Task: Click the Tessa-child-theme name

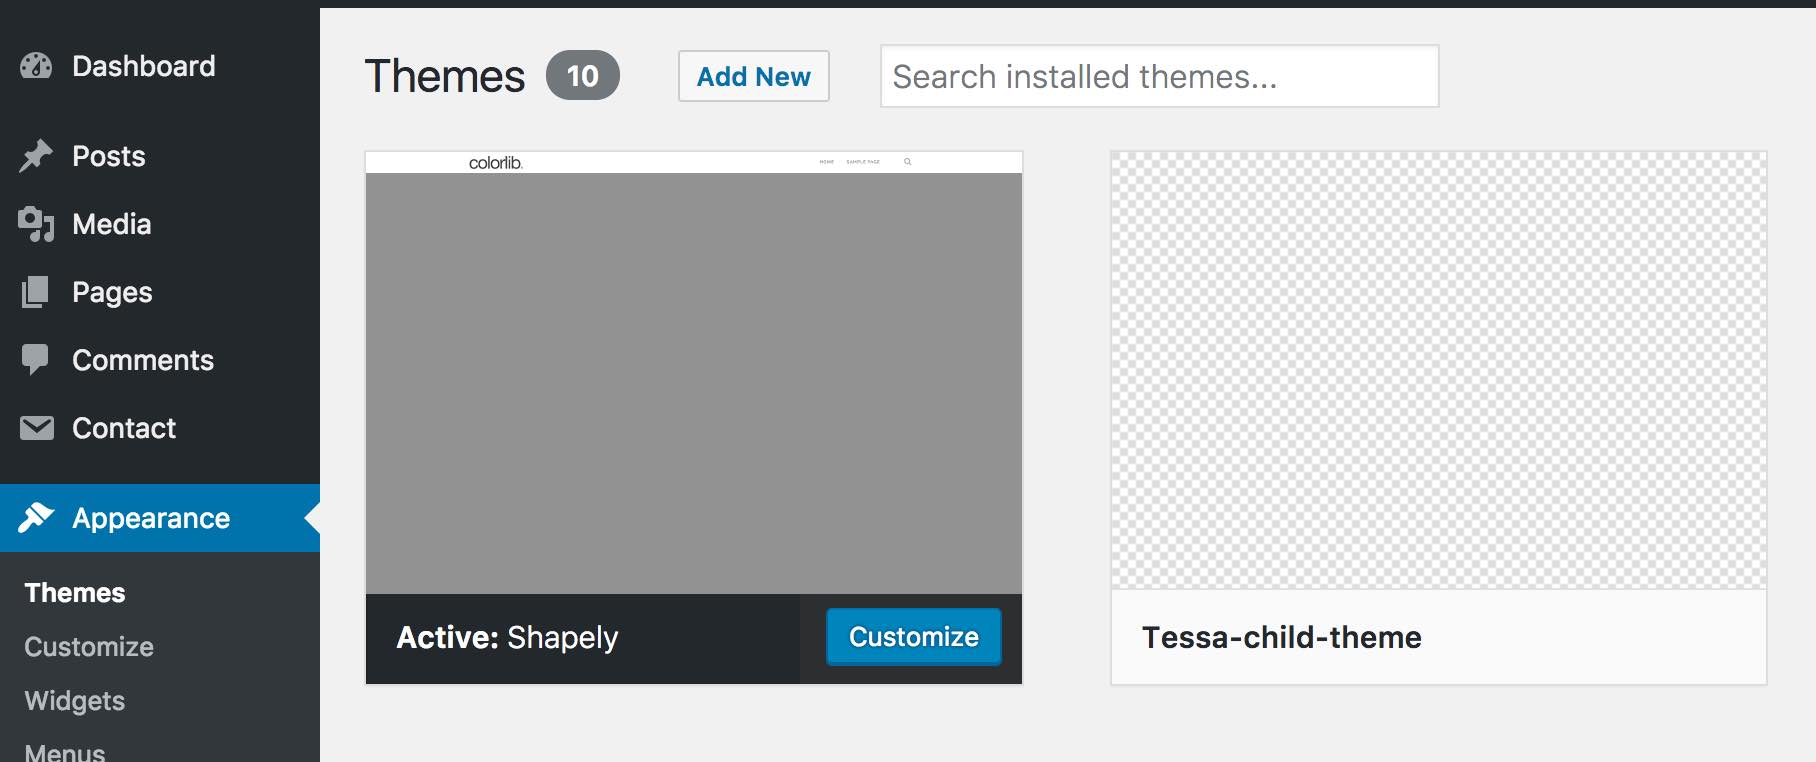Action: 1282,637
